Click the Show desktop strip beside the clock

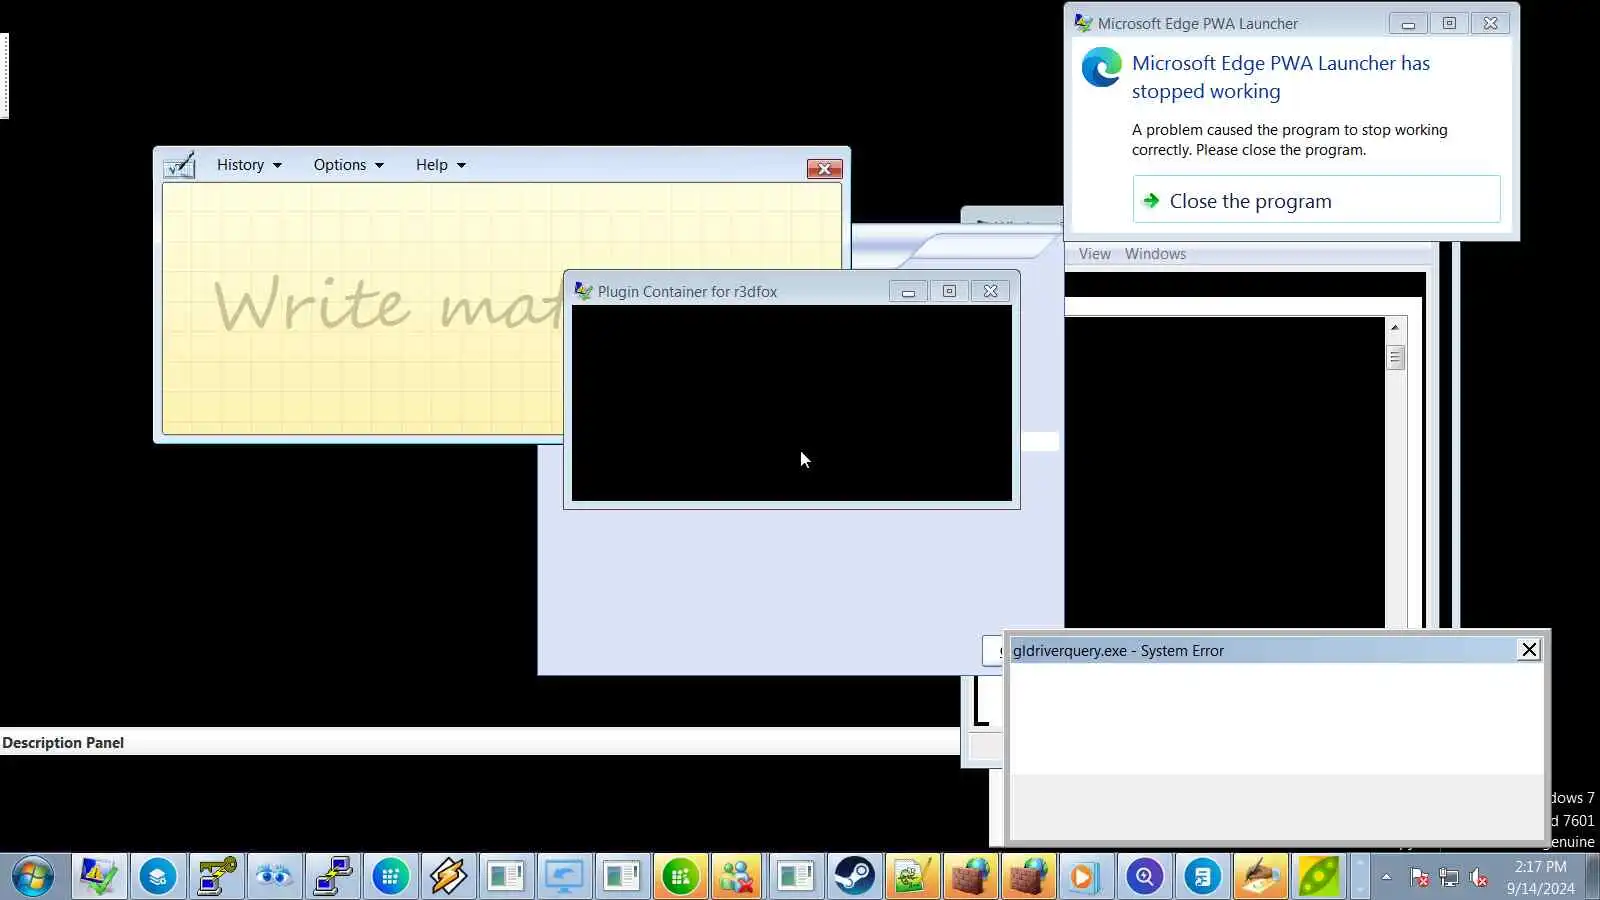(1592, 877)
